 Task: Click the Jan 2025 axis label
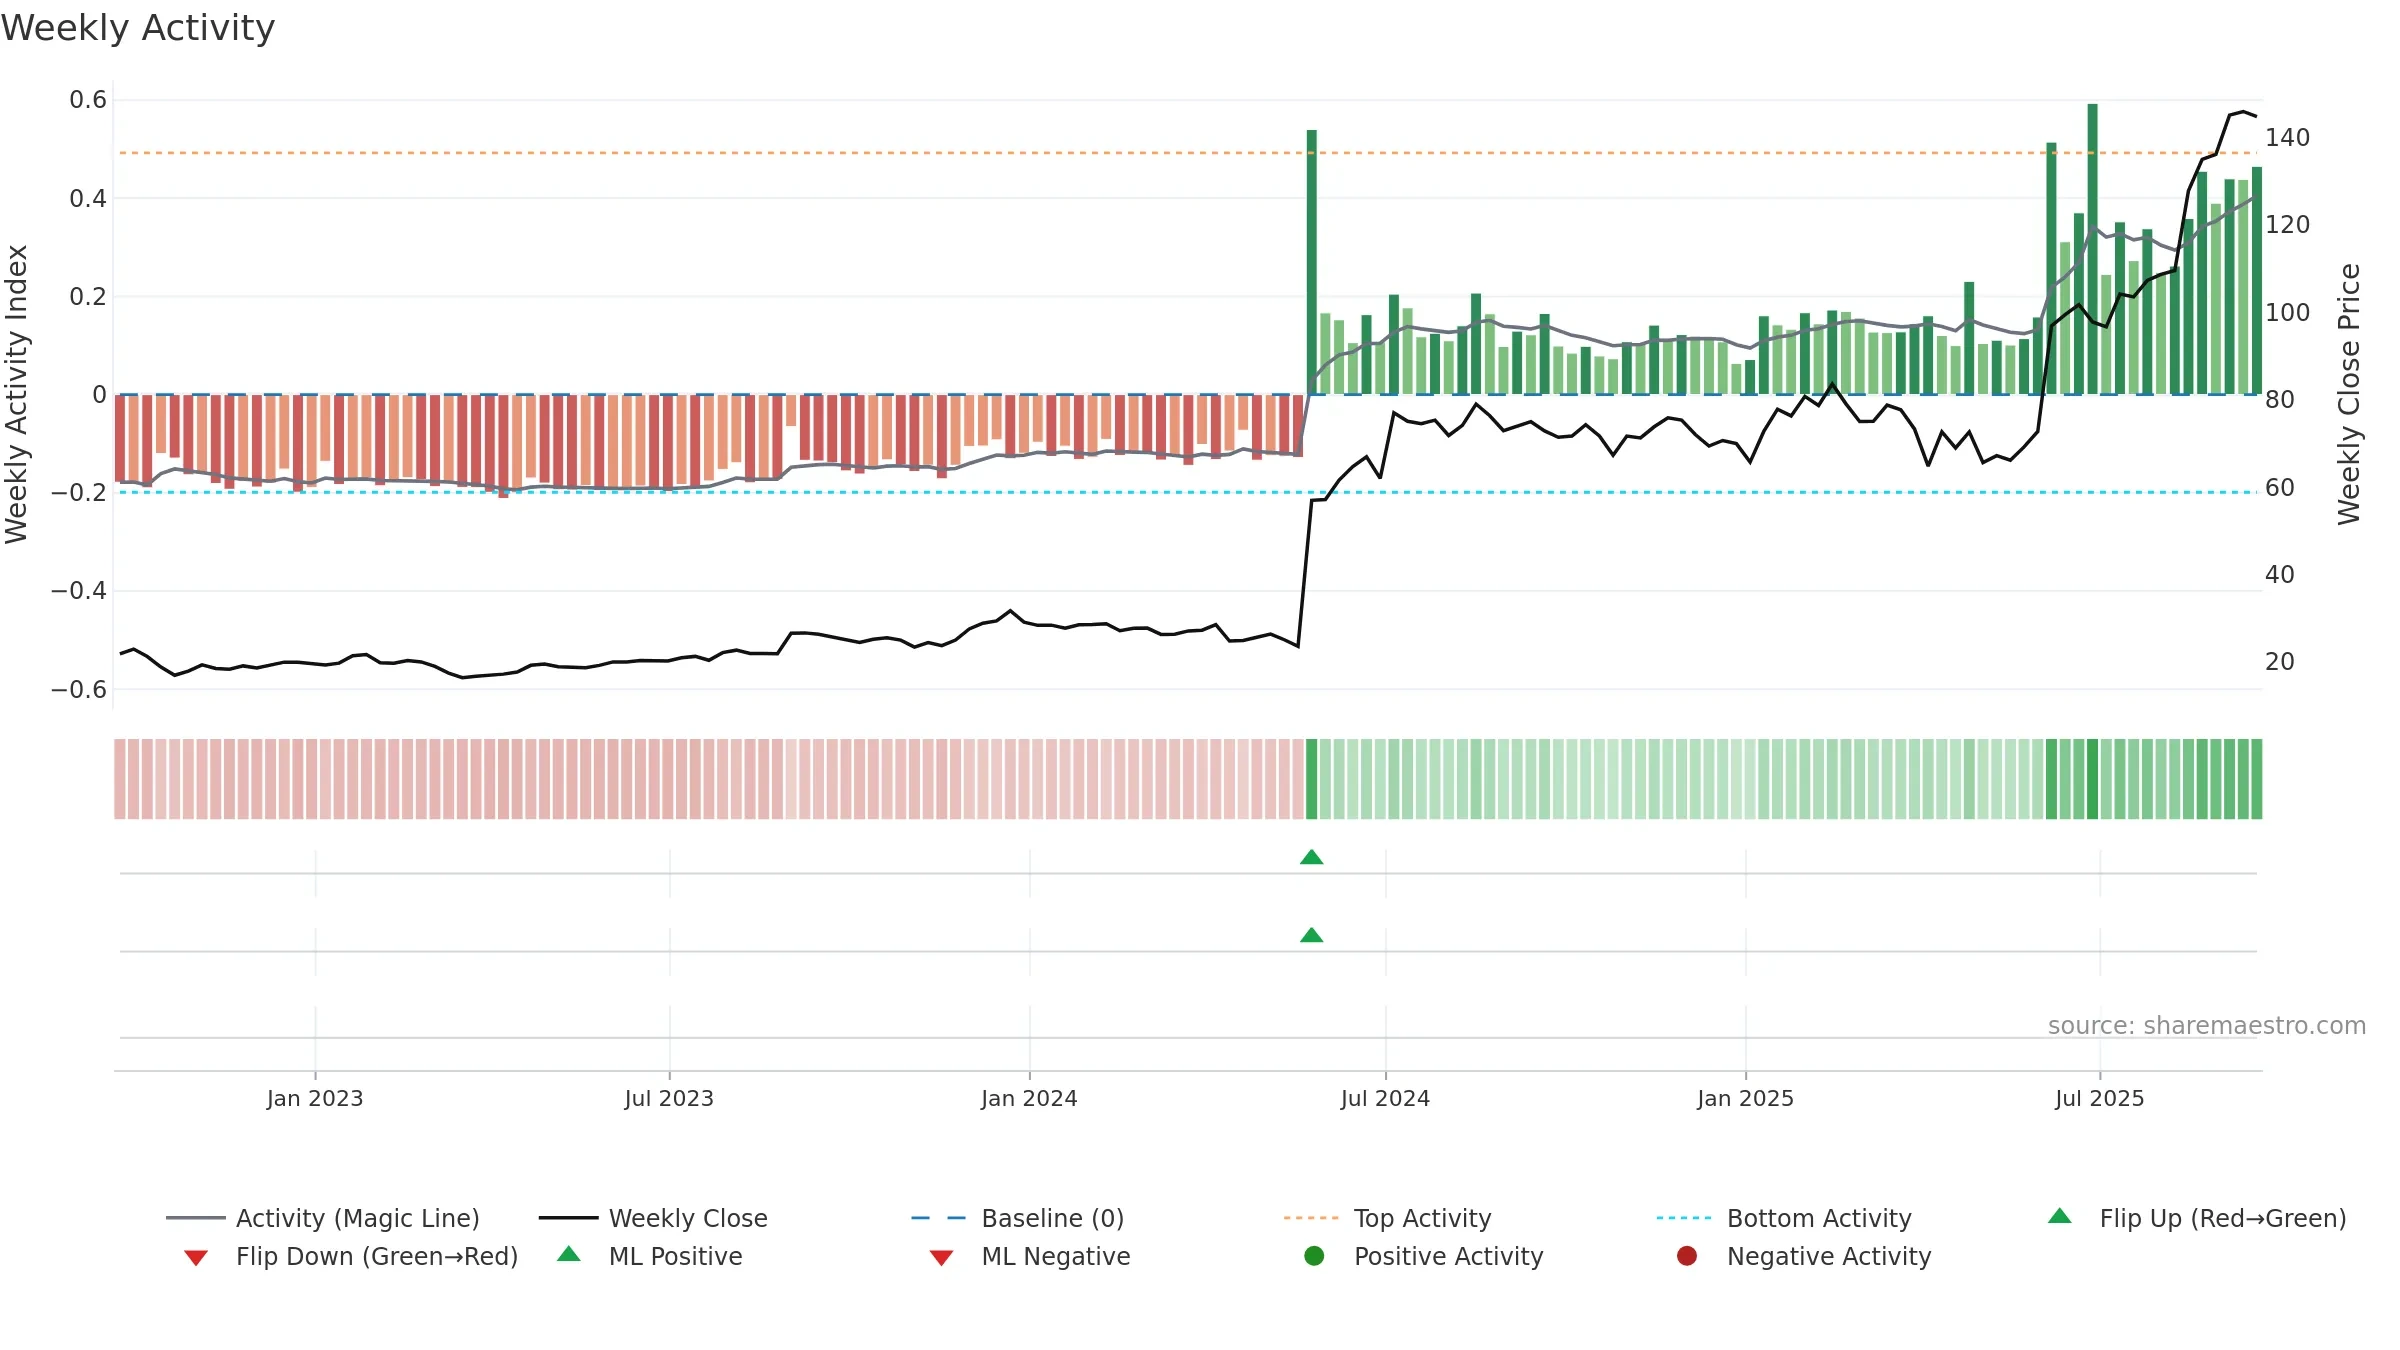pos(1745,1098)
